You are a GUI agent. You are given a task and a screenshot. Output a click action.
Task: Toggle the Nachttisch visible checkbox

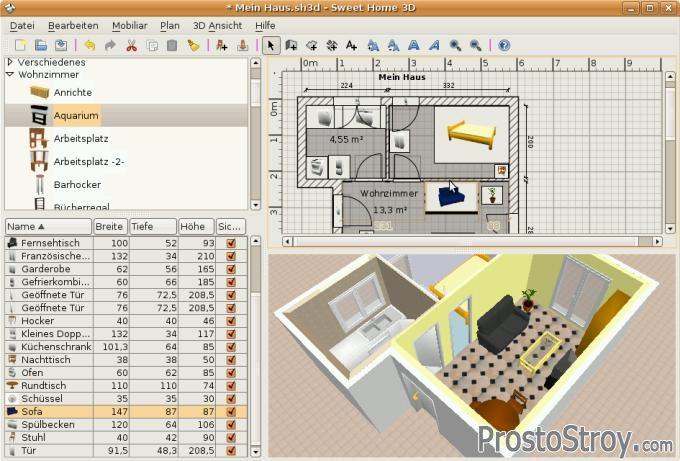pyautogui.click(x=231, y=360)
